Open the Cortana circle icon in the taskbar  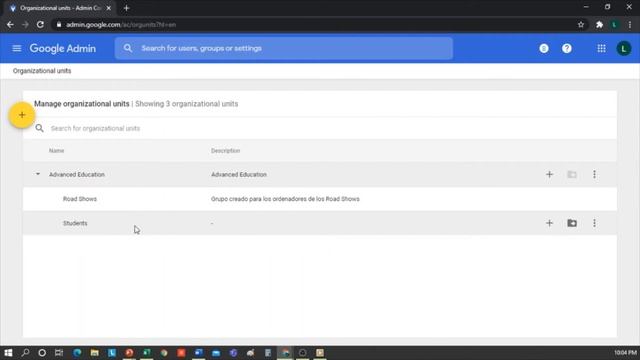click(42, 353)
